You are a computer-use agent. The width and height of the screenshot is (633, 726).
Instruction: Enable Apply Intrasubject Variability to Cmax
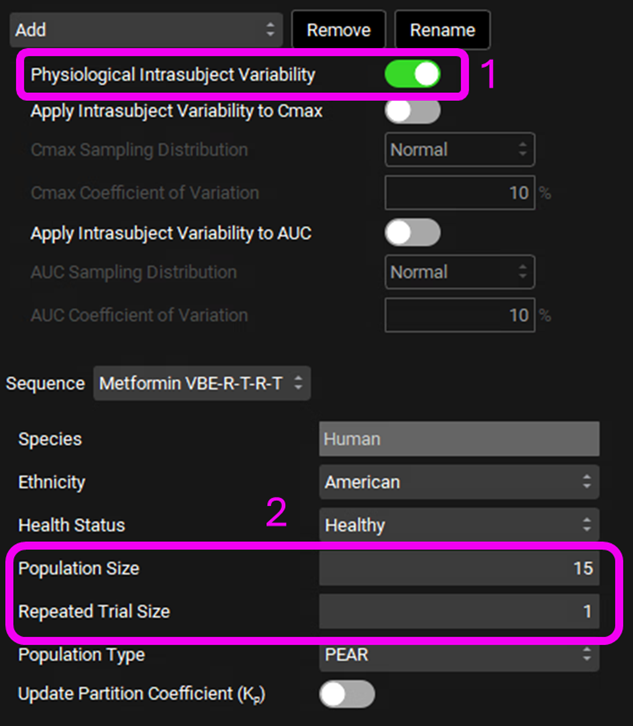(x=412, y=111)
